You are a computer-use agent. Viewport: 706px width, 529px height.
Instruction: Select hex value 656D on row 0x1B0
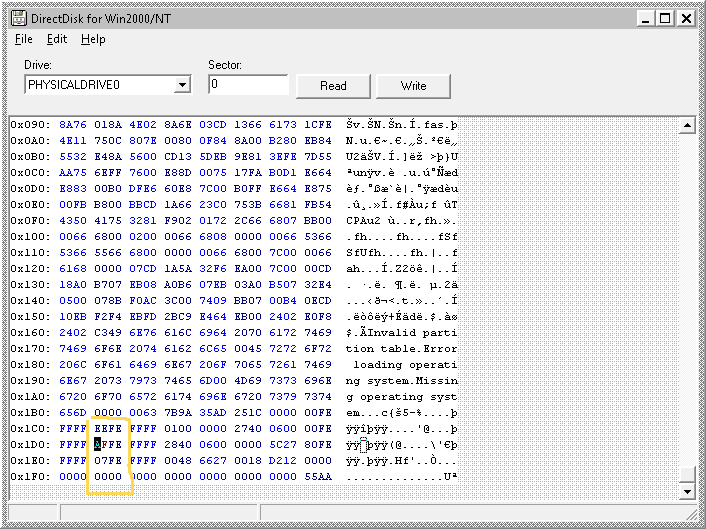tap(73, 413)
